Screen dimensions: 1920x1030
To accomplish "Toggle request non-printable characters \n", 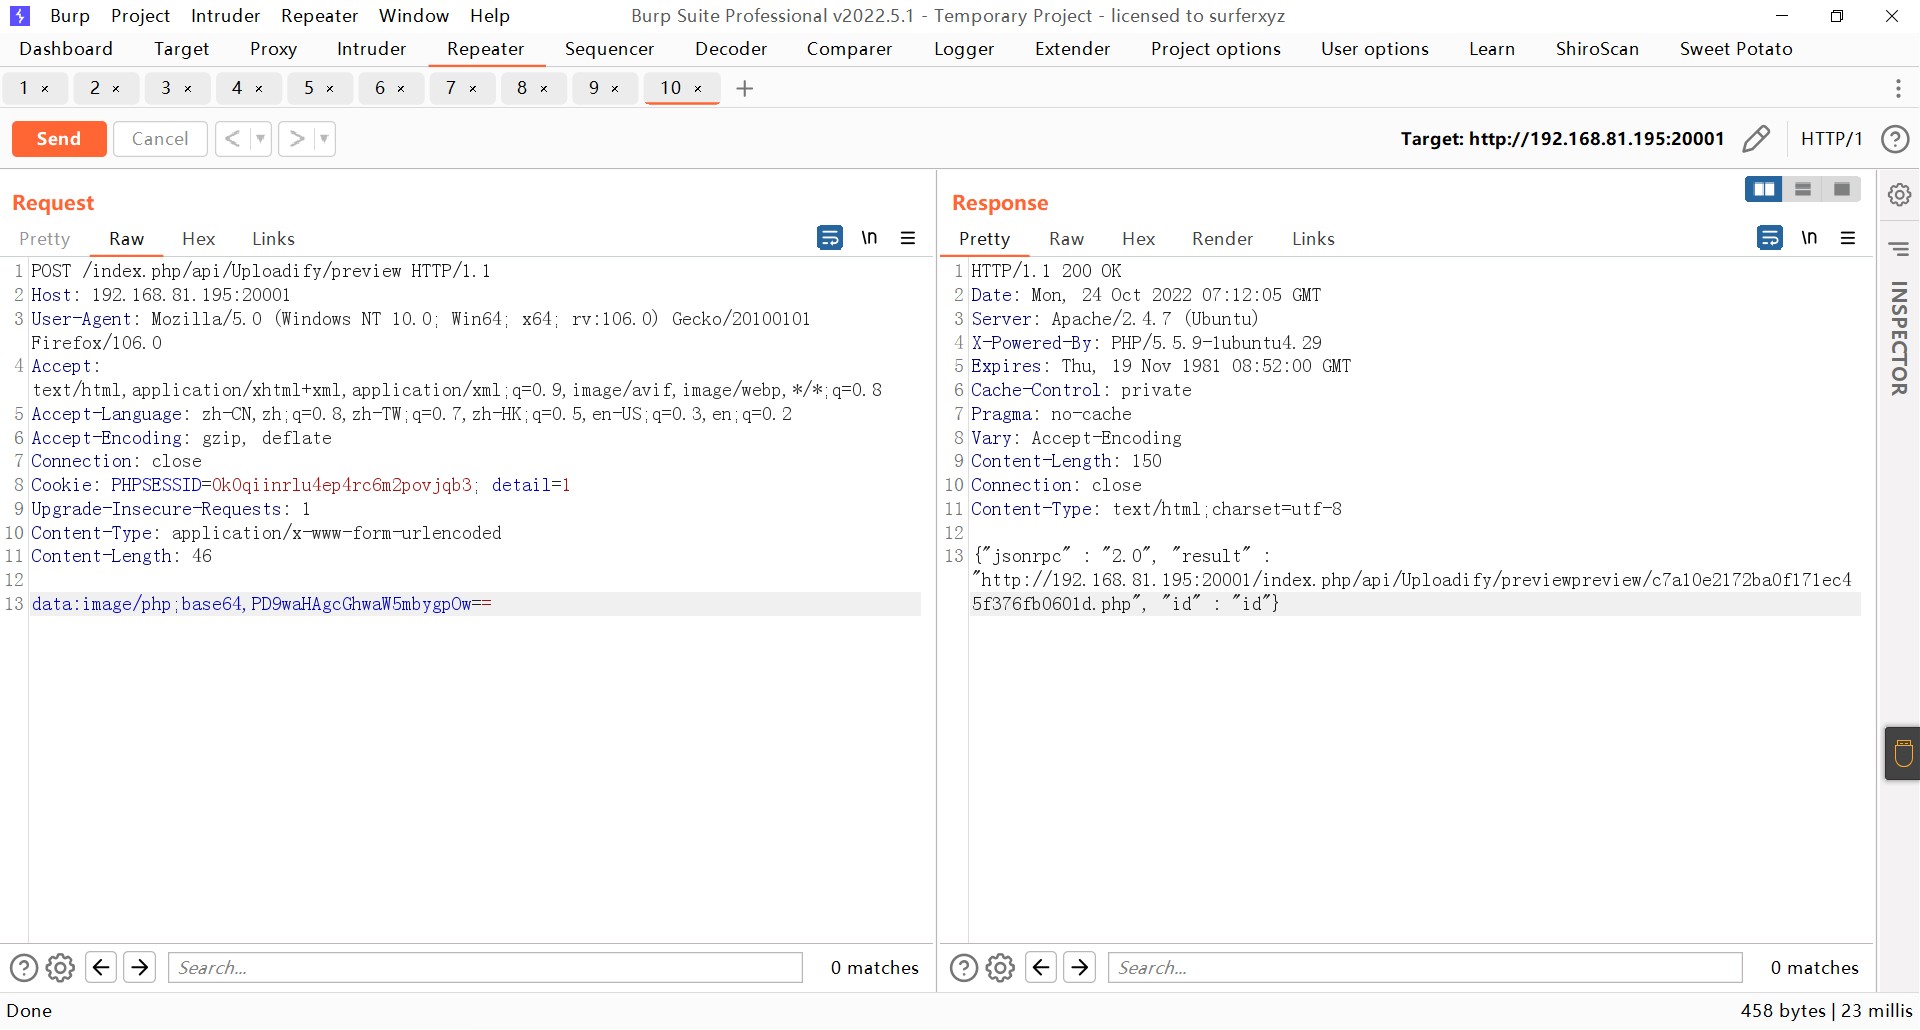I will point(869,238).
